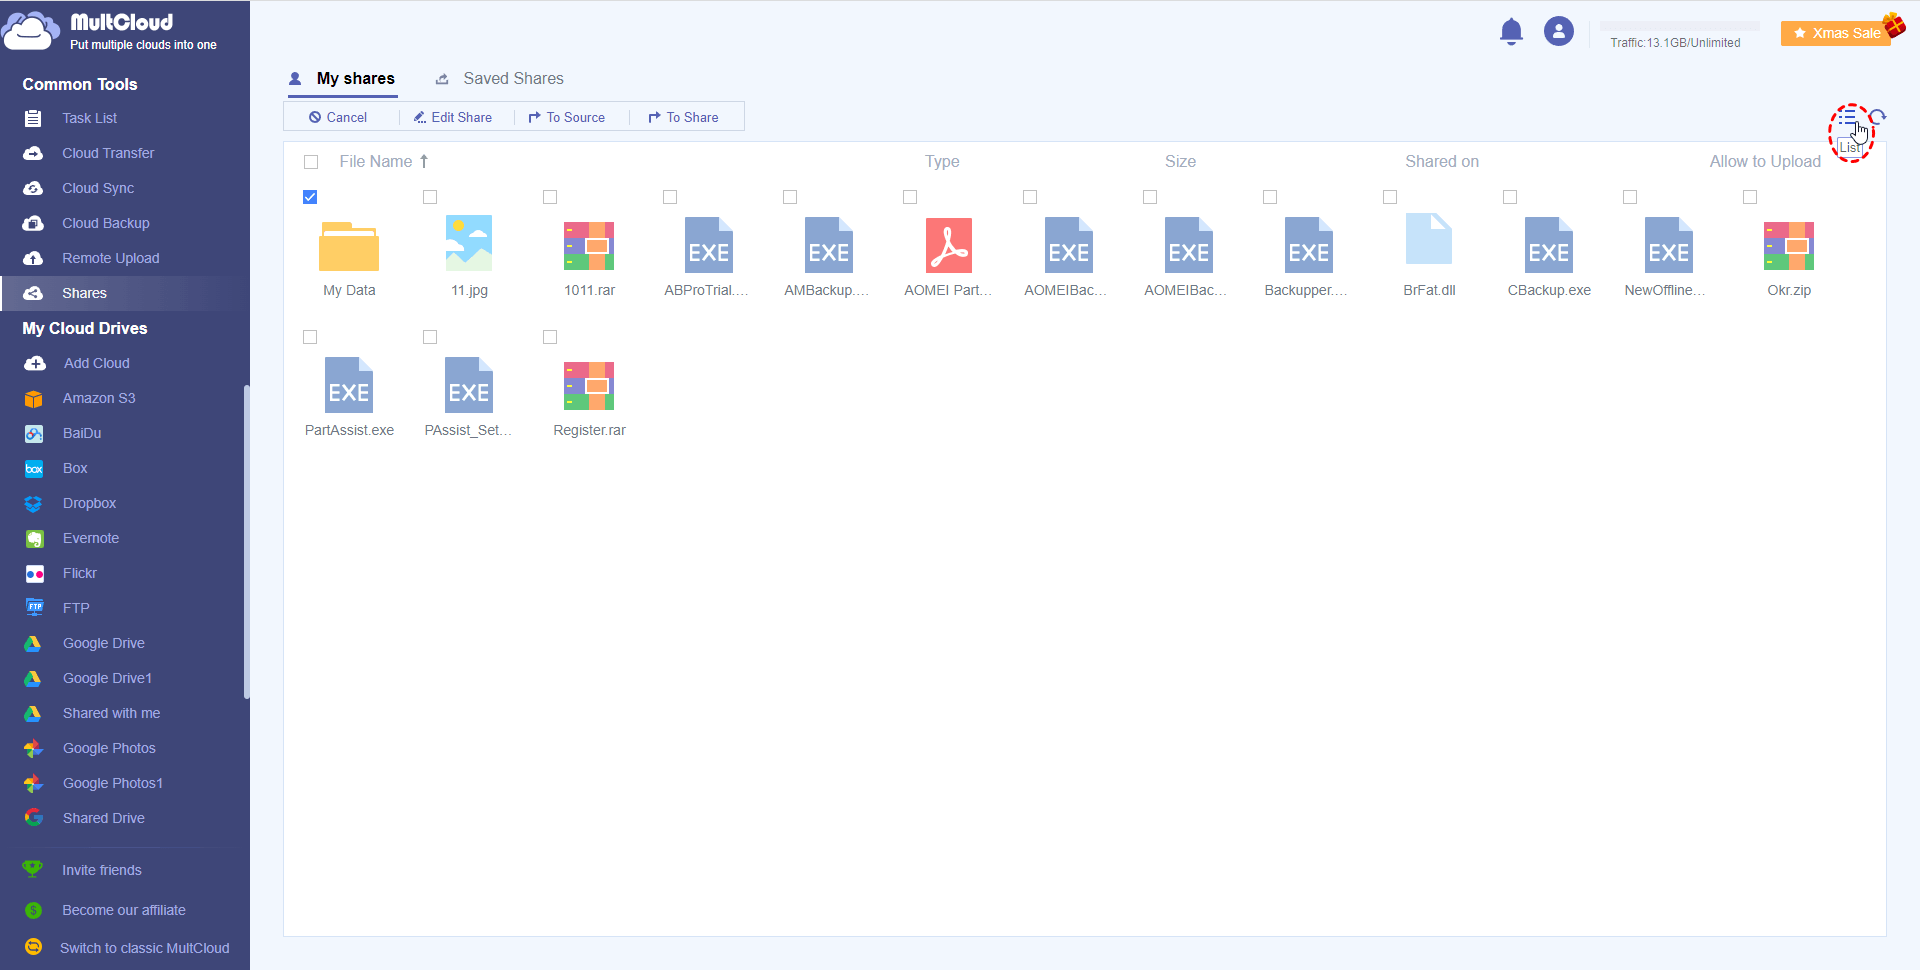Open Cloud Sync tool in sidebar
Screen dimensions: 1920x970
coord(97,188)
